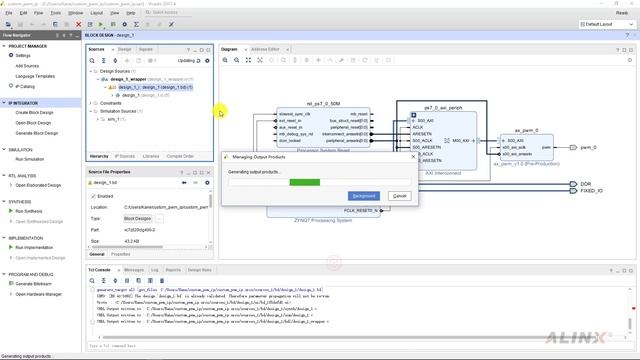Open Diagram settings gear at right edge
The height and width of the screenshot is (360, 640).
630,60
